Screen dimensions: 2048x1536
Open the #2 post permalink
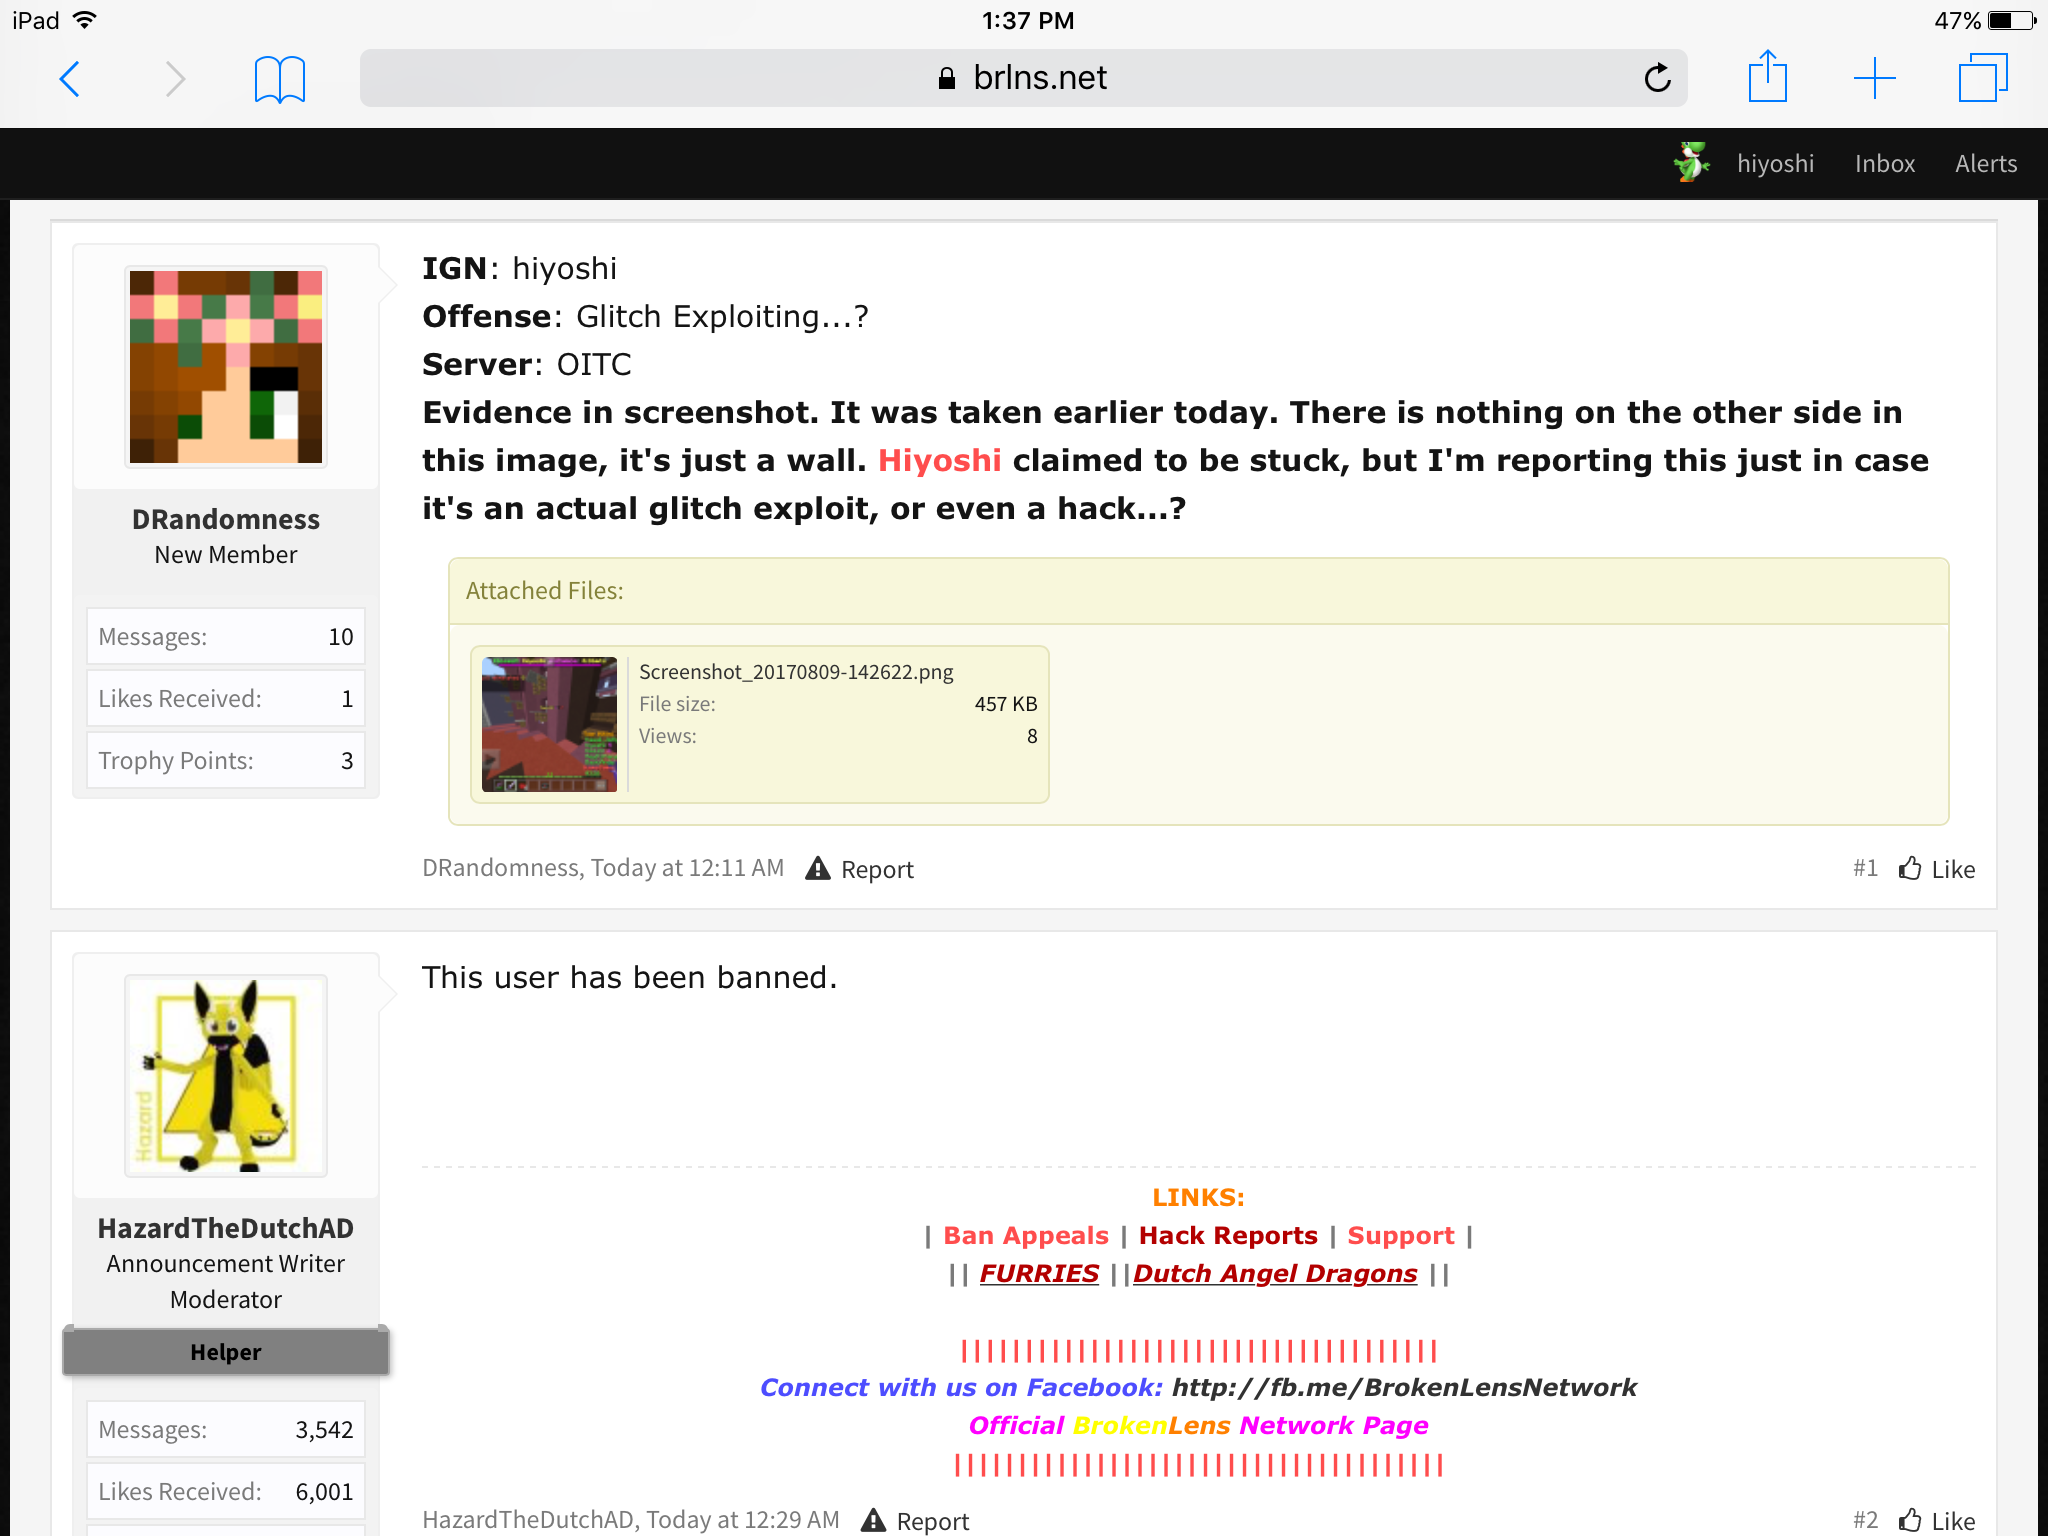[x=1865, y=1520]
